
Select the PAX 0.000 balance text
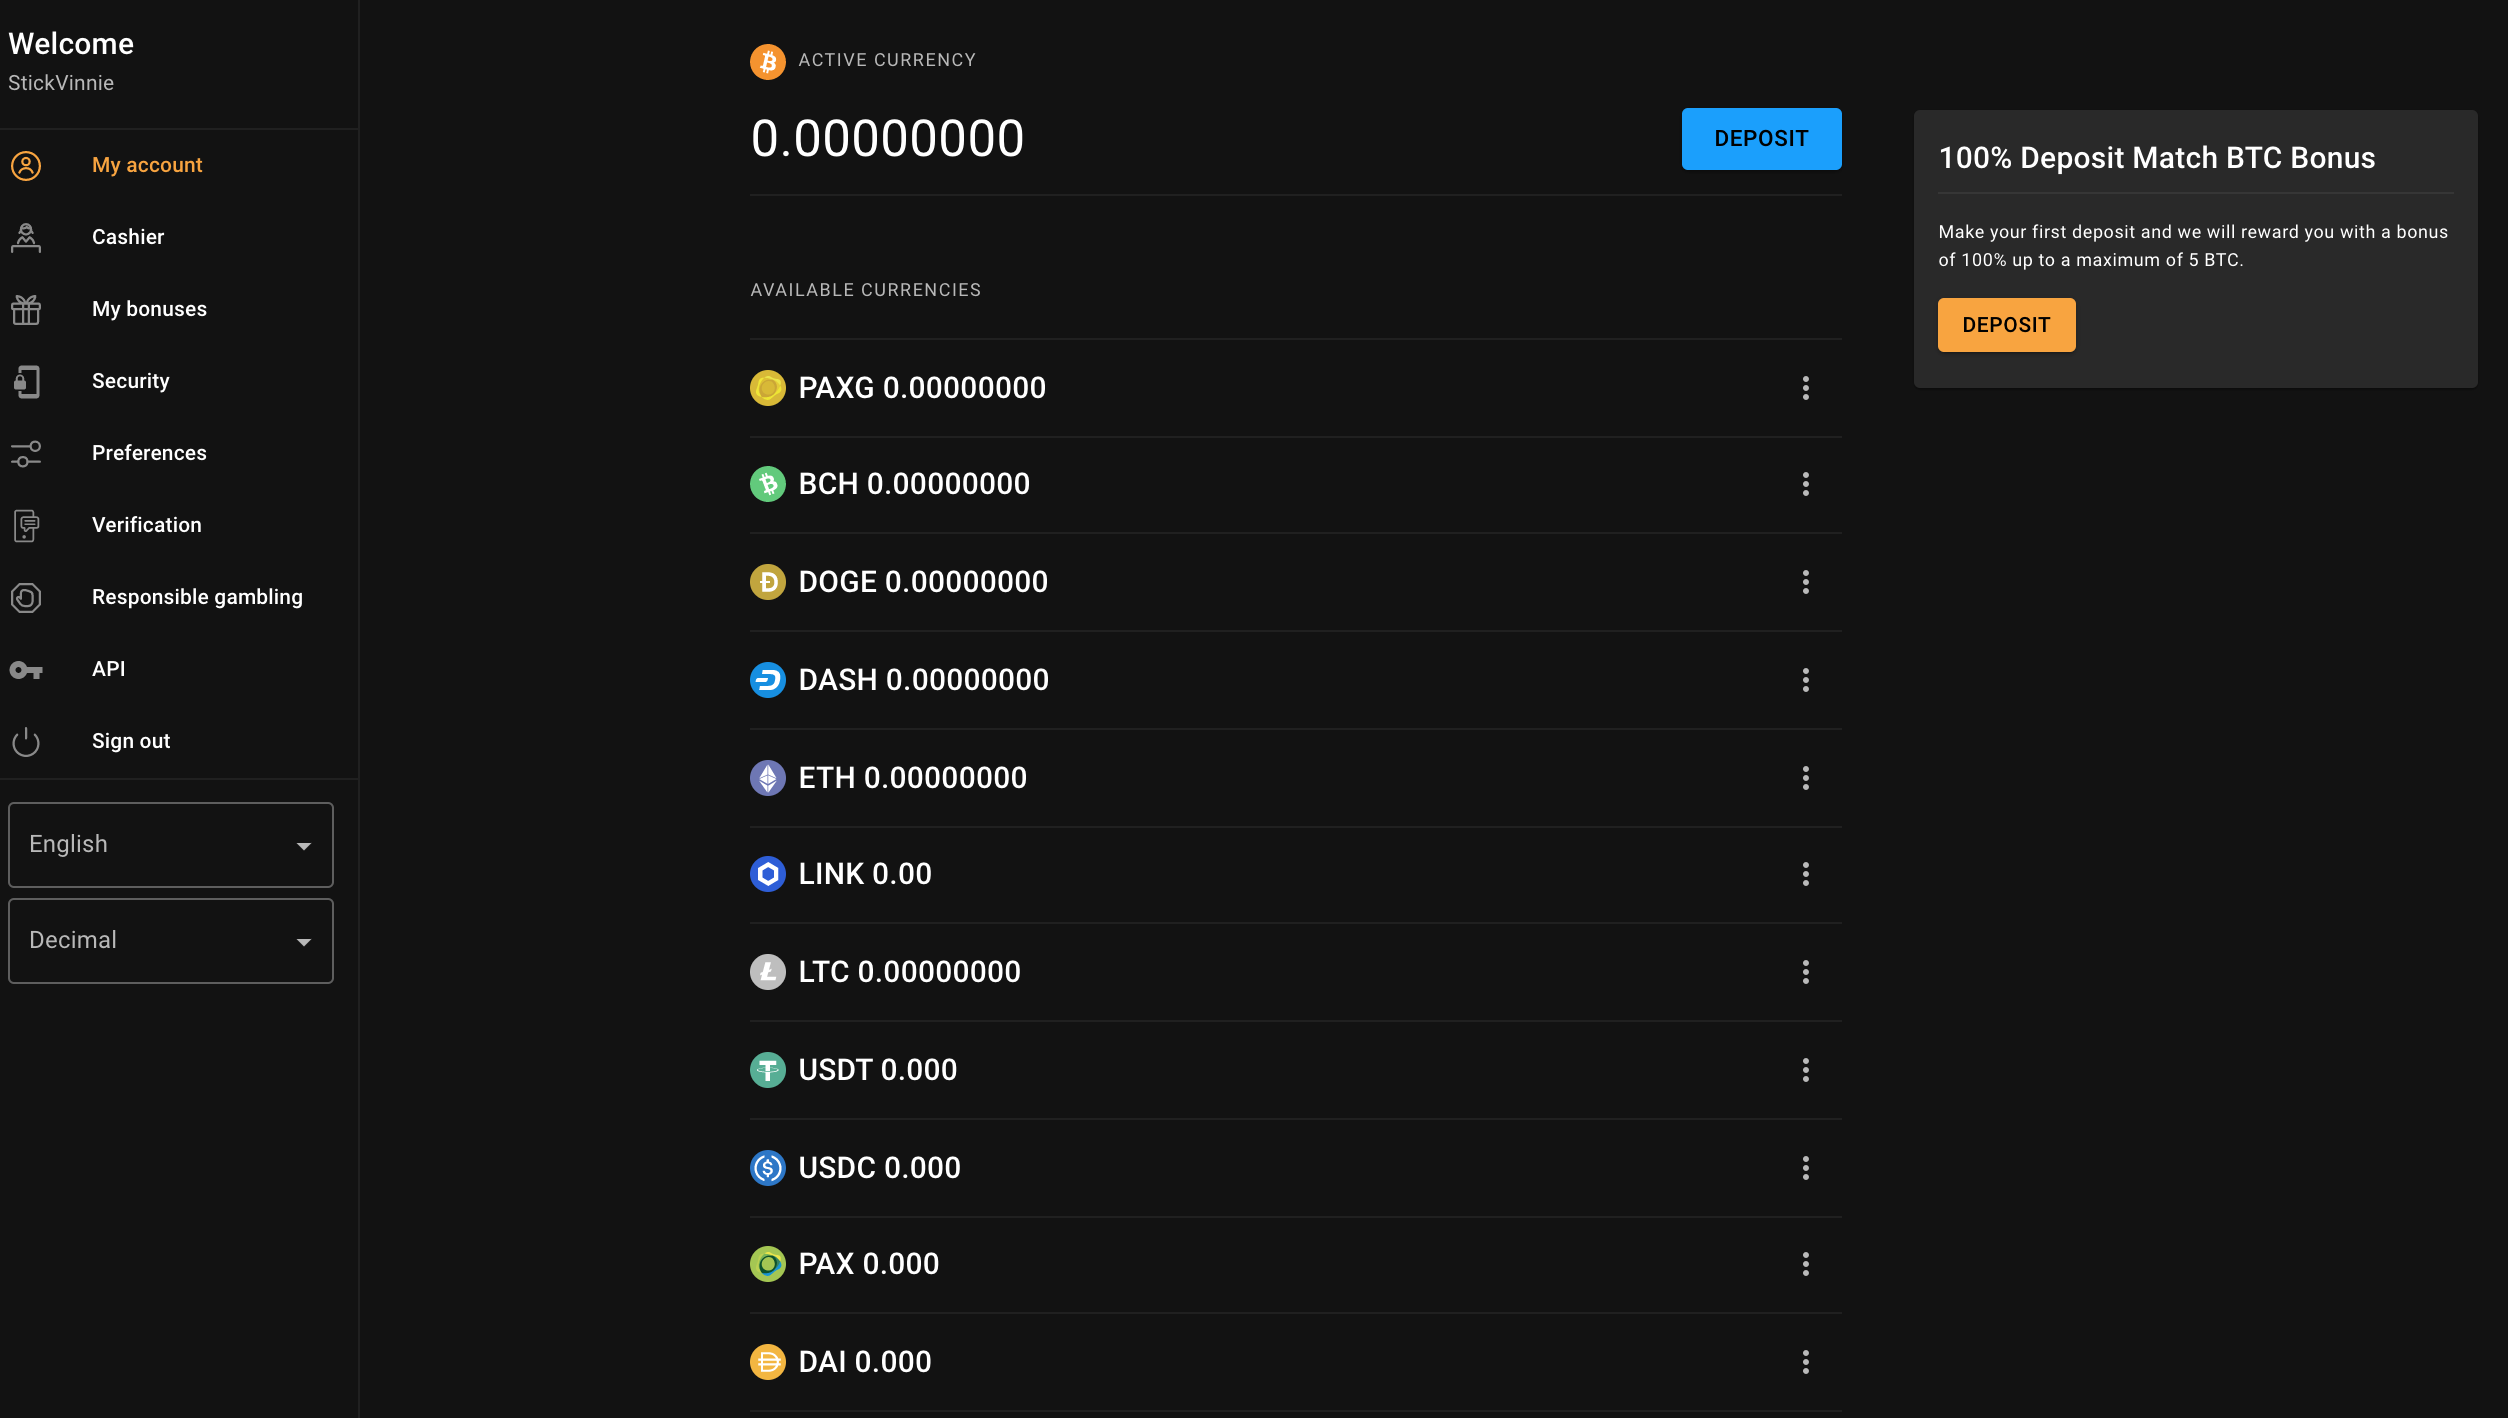click(x=869, y=1264)
